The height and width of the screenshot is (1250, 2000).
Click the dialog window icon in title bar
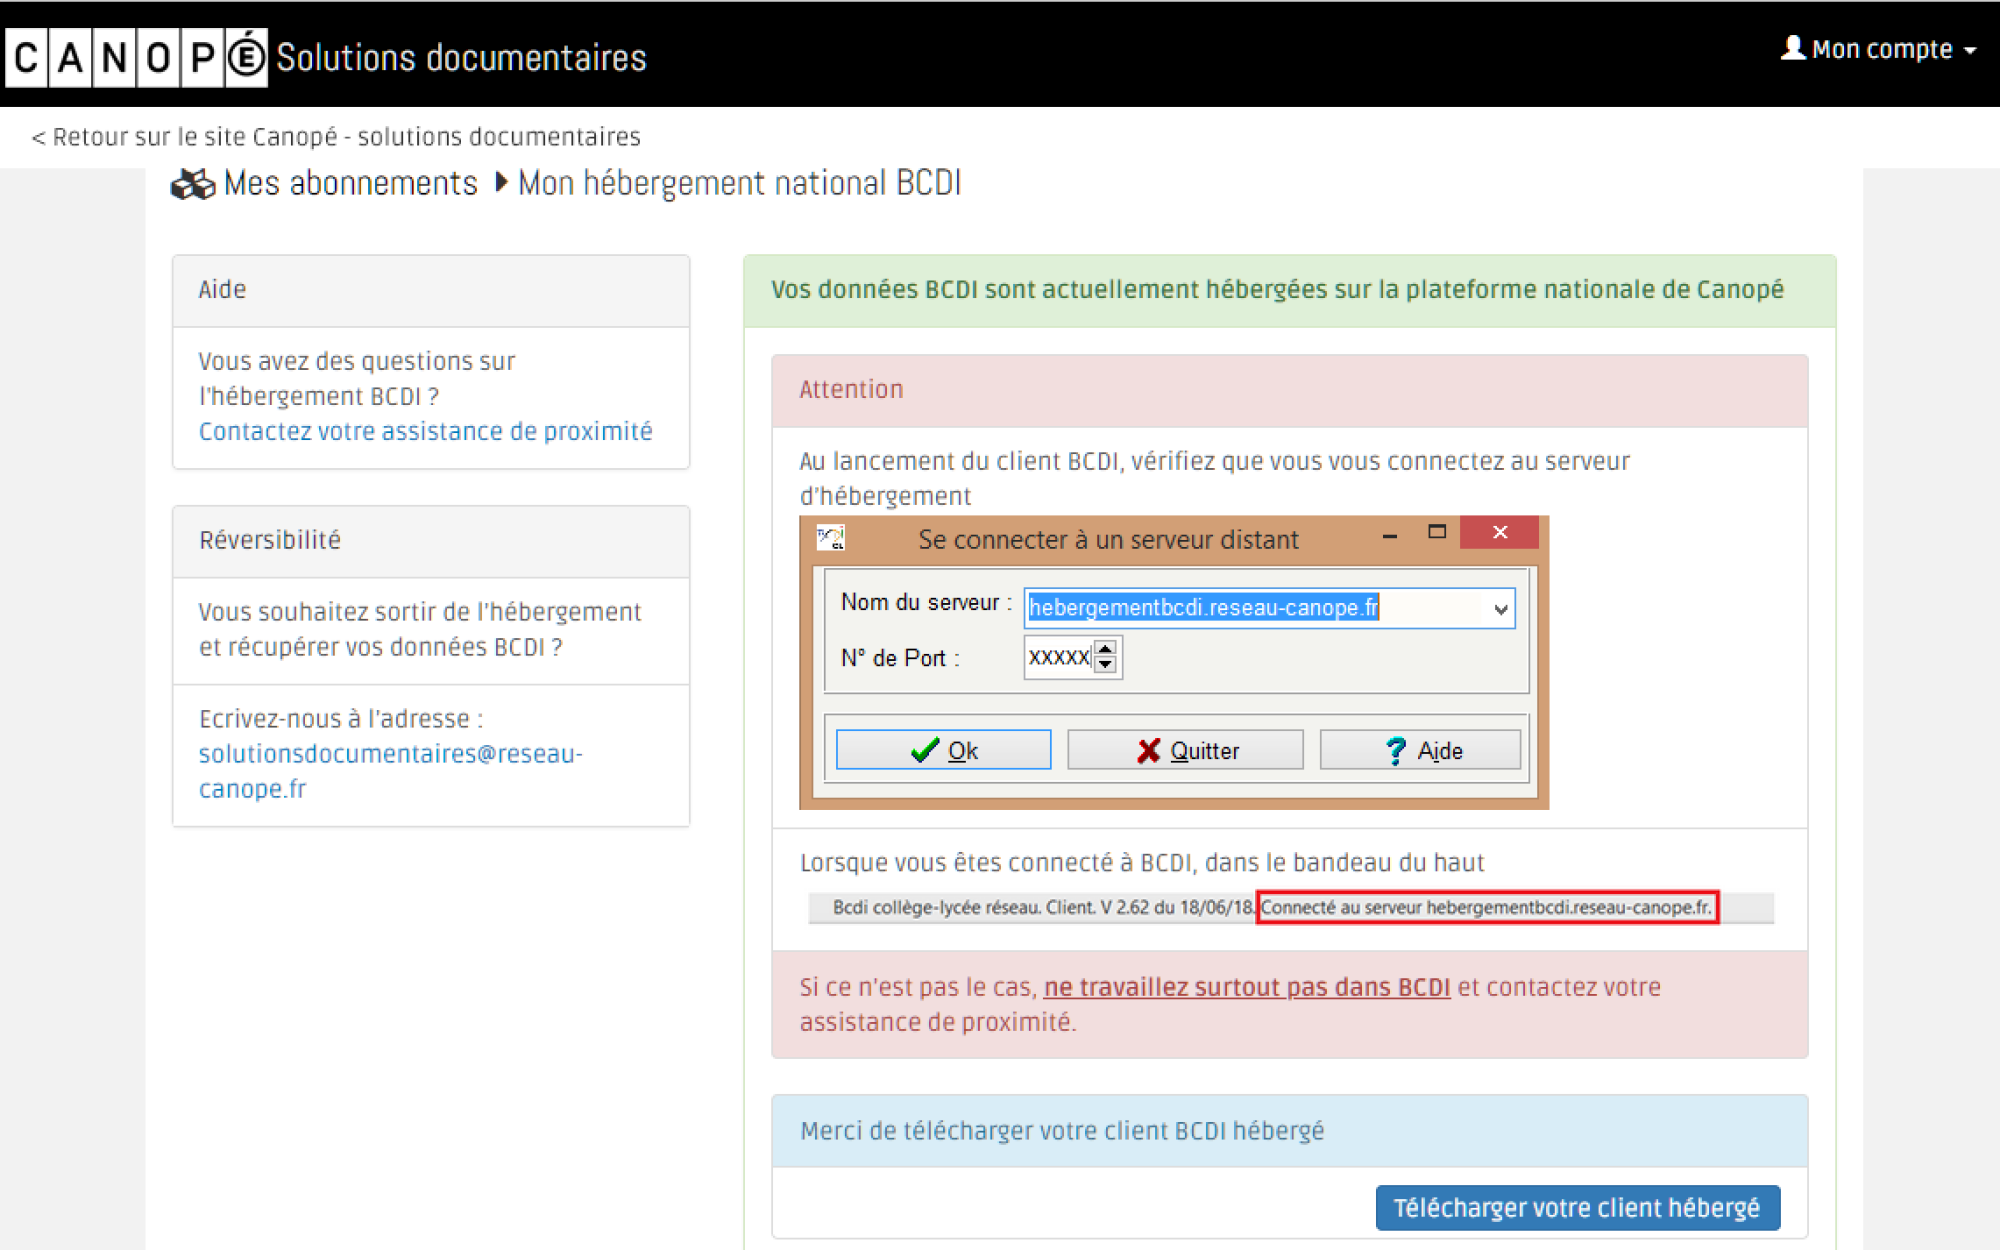click(x=831, y=538)
